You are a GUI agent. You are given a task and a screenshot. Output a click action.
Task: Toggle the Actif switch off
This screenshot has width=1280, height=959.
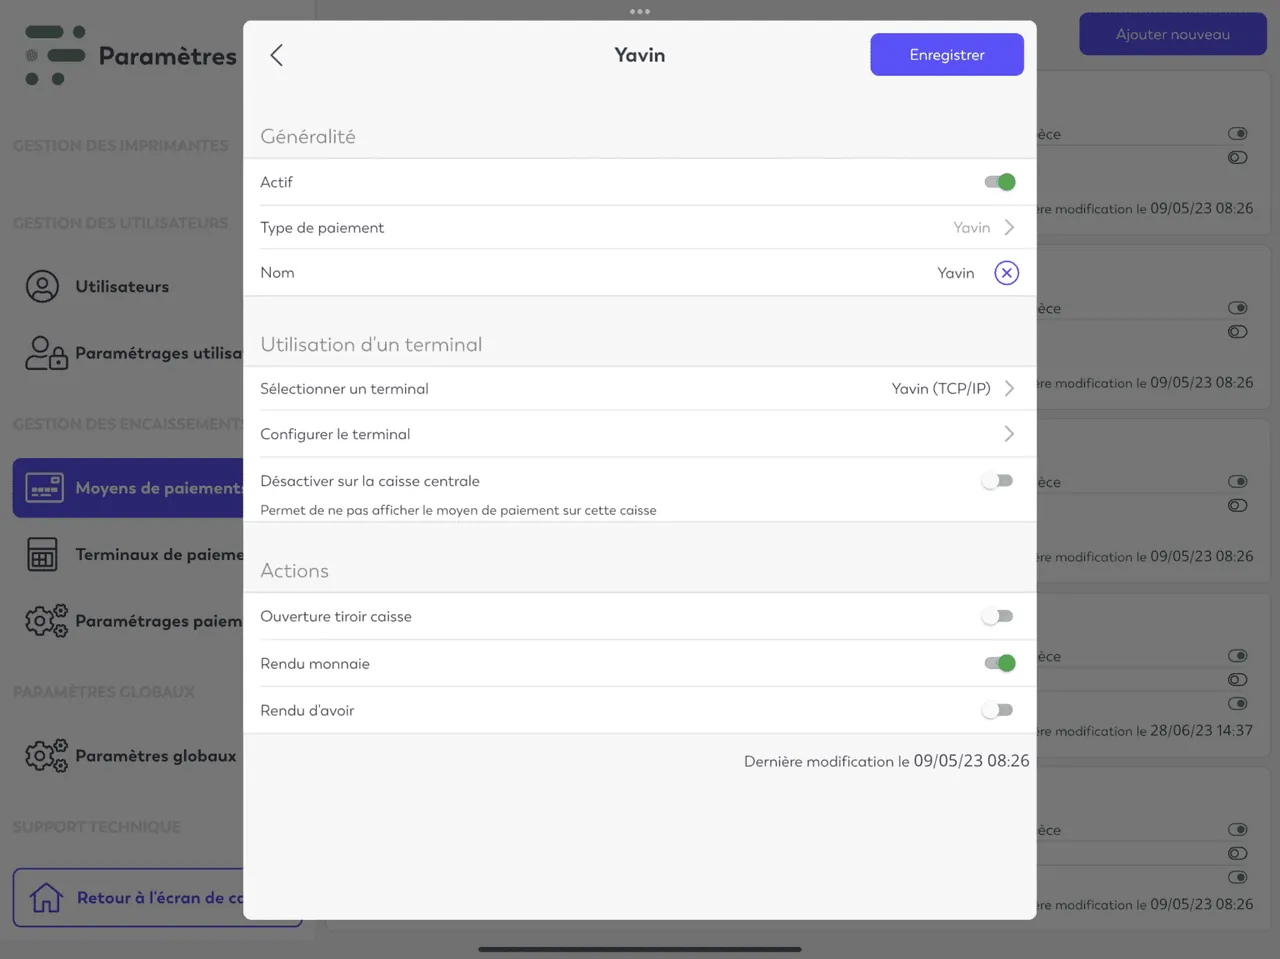pyautogui.click(x=999, y=182)
